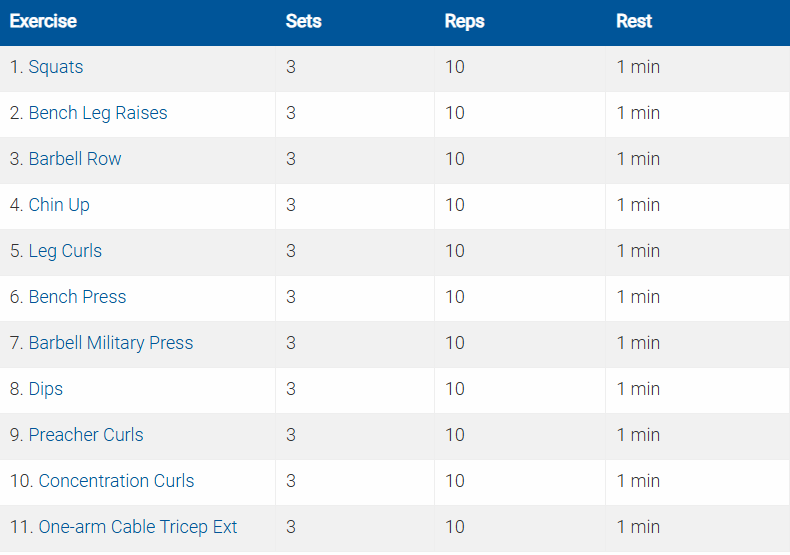Select the Sets value for Preacher Curls
This screenshot has width=790, height=555.
[x=291, y=435]
